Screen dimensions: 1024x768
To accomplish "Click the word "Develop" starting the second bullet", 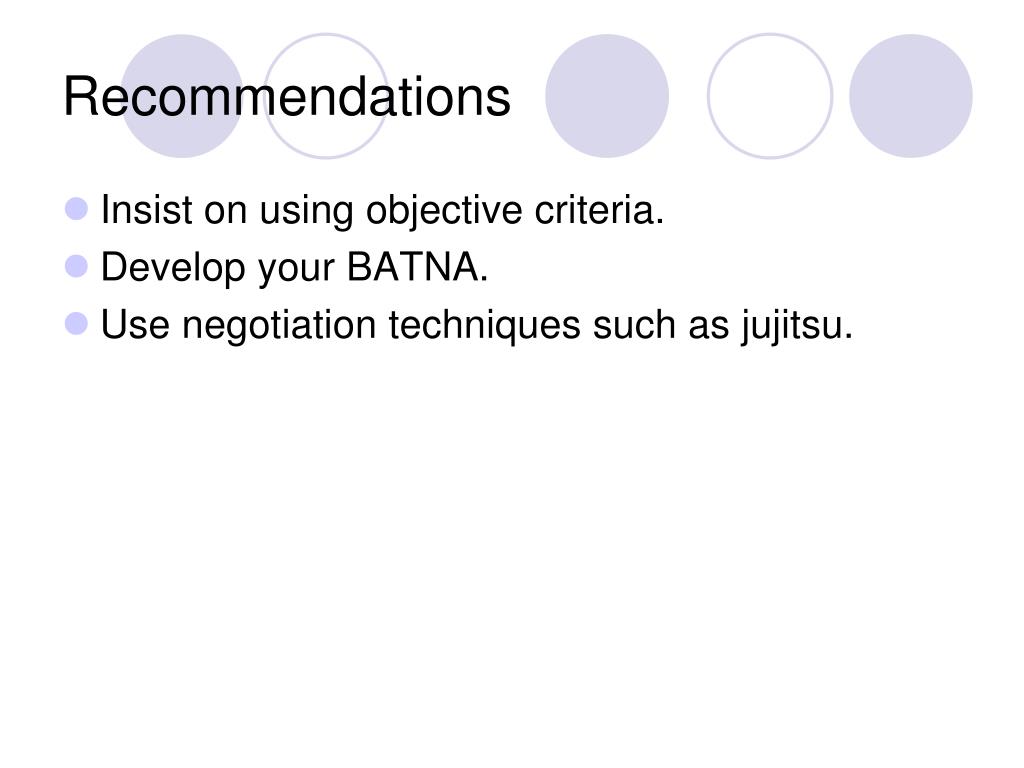I will pos(172,268).
